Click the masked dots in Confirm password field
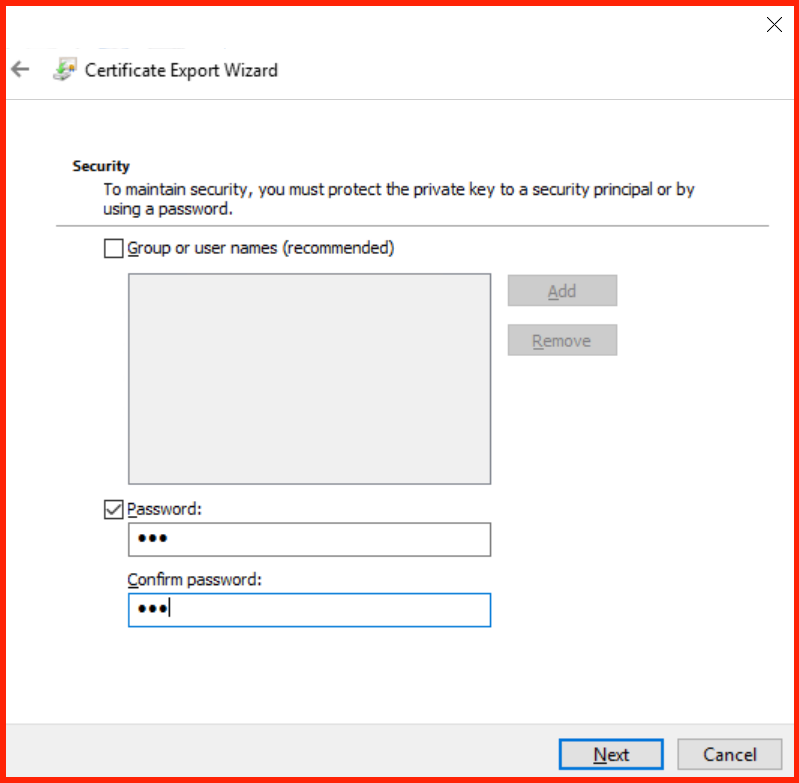This screenshot has height=783, width=799. pyautogui.click(x=153, y=608)
